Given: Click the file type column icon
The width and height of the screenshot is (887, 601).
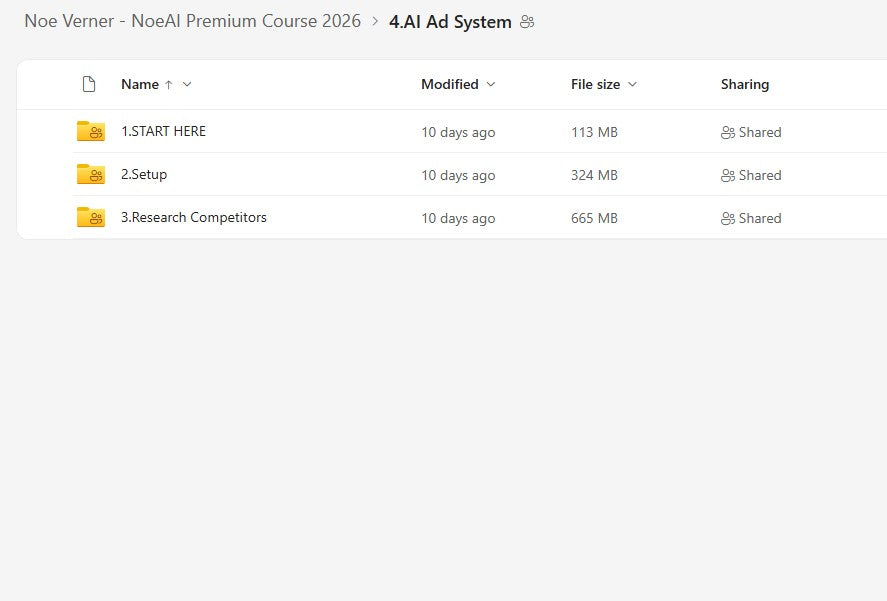Looking at the screenshot, I should pos(89,84).
